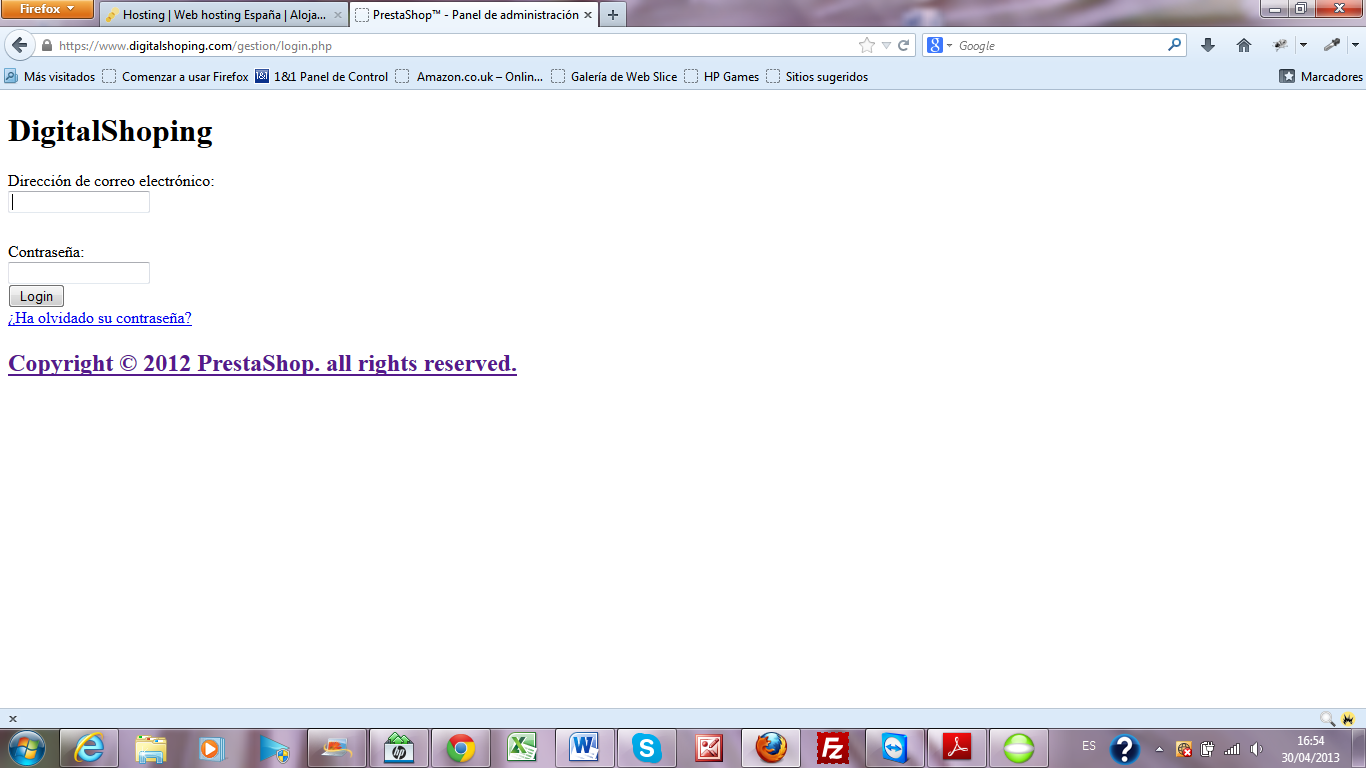1366x768 pixels.
Task: Click the green oval taskbar icon
Action: (x=1019, y=748)
